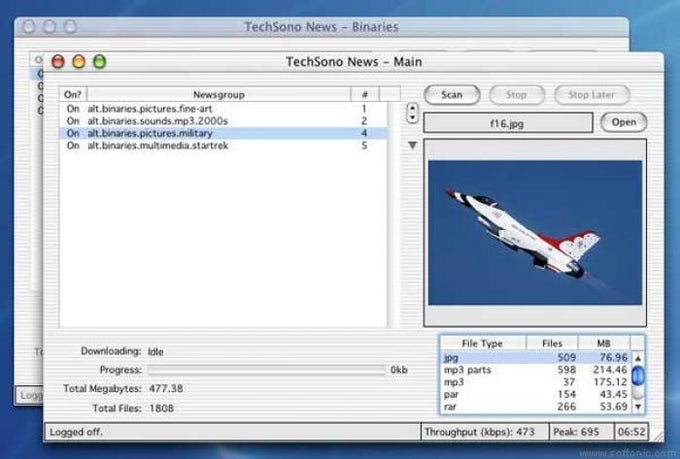Click the Stop Later button
Screen dimensions: 680x459
(592, 95)
